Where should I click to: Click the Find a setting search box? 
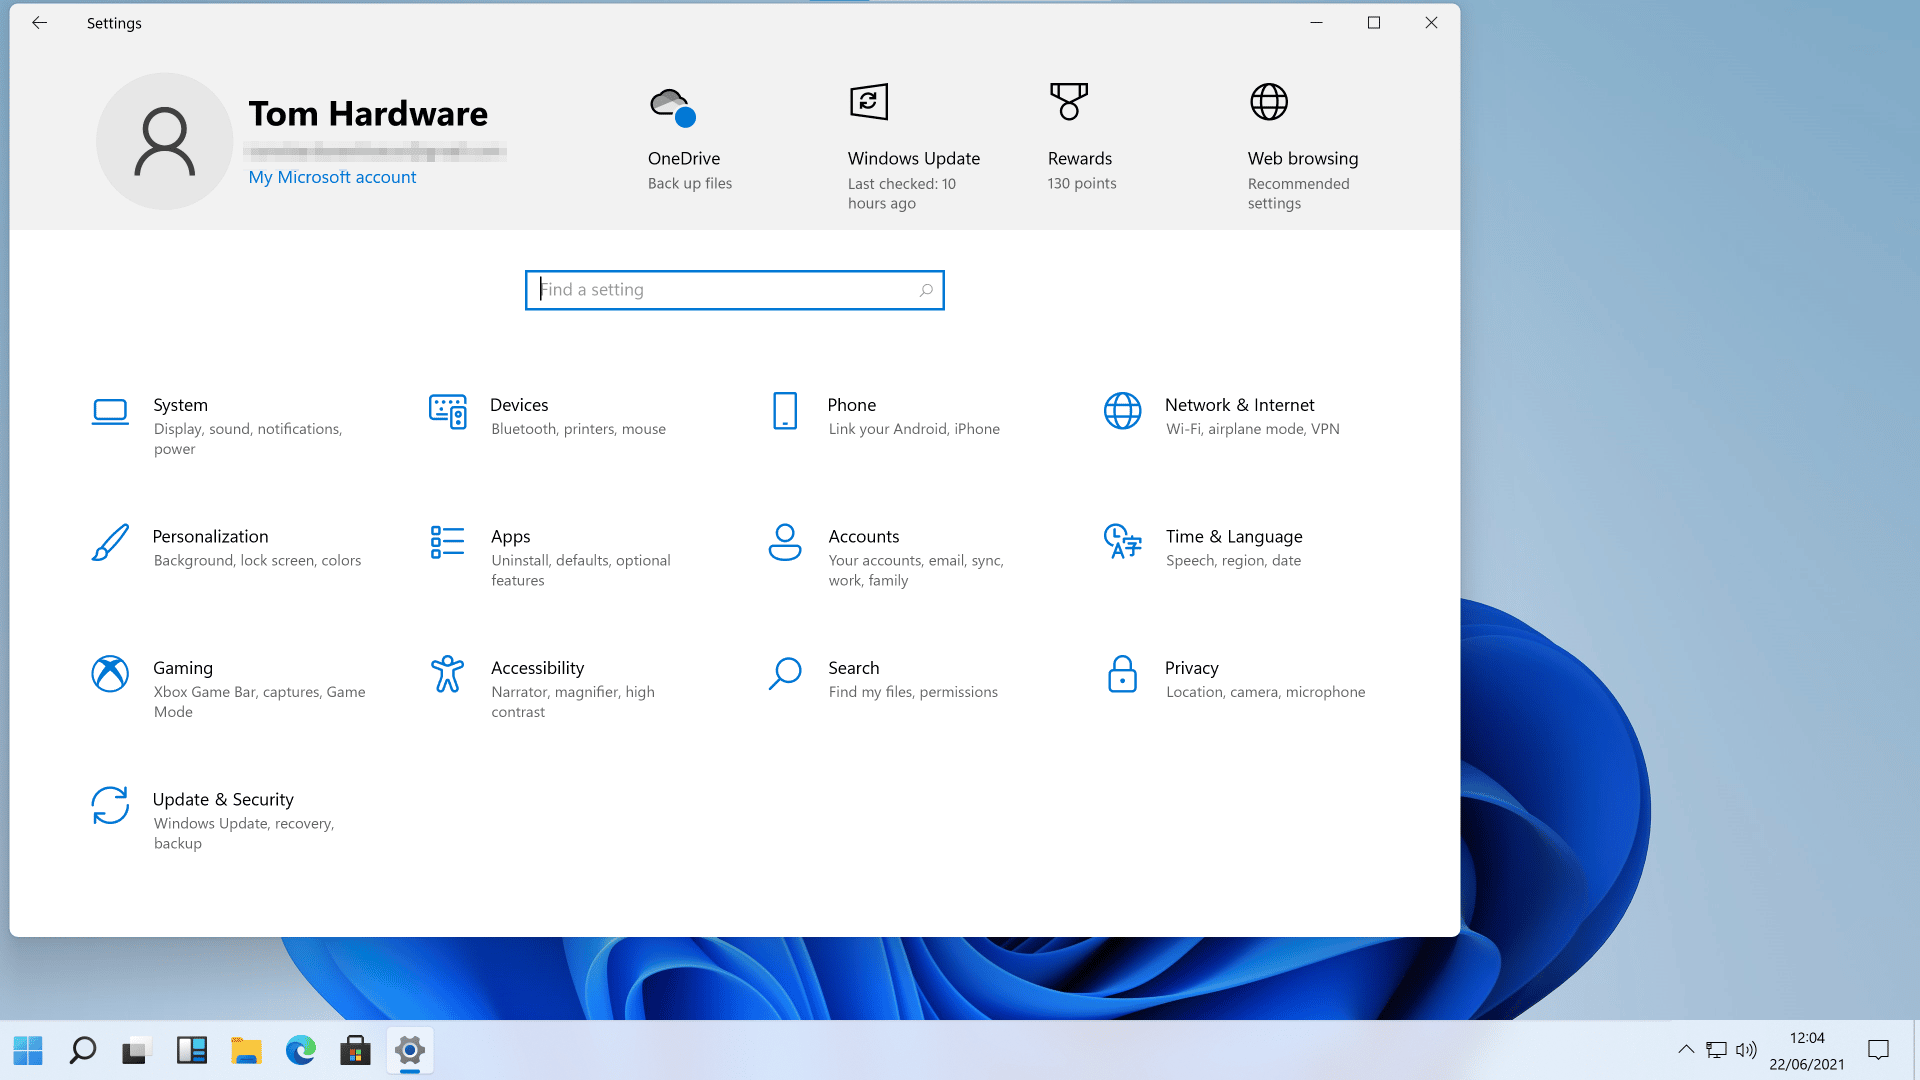pyautogui.click(x=735, y=289)
